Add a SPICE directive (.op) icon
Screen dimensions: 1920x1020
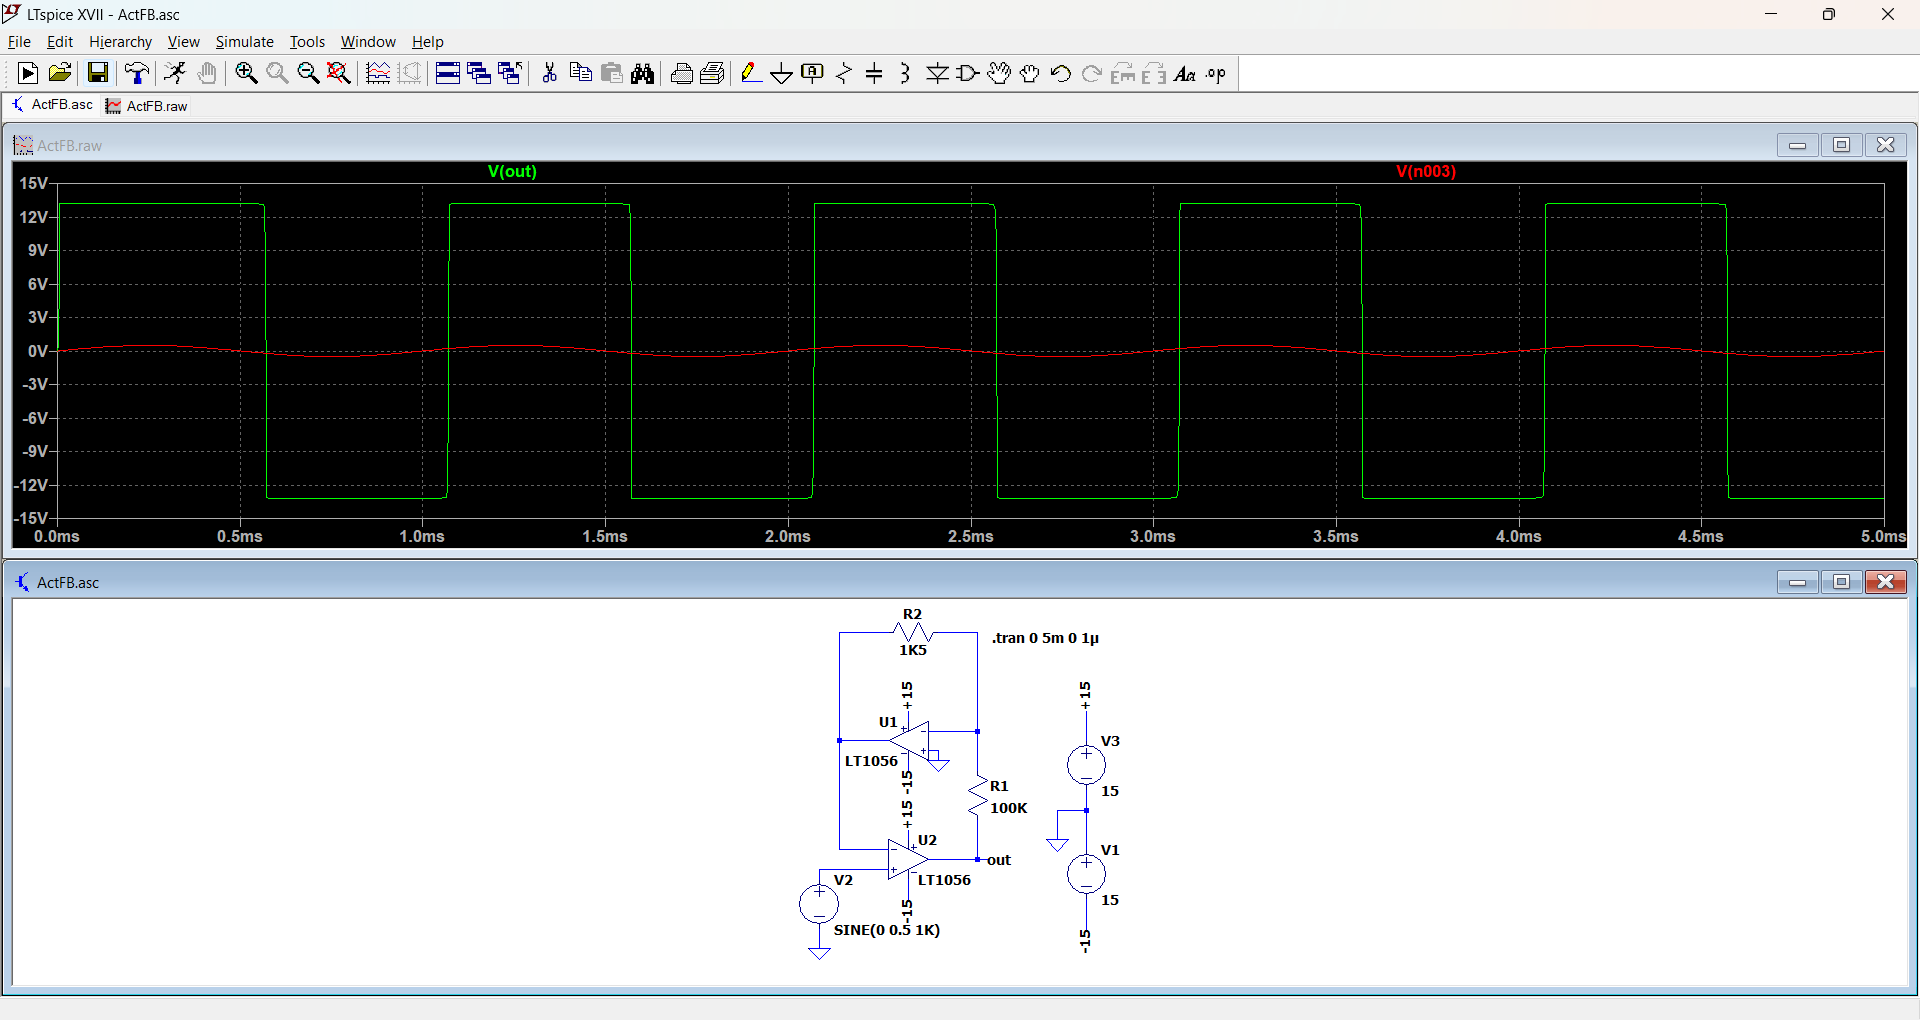point(1216,73)
